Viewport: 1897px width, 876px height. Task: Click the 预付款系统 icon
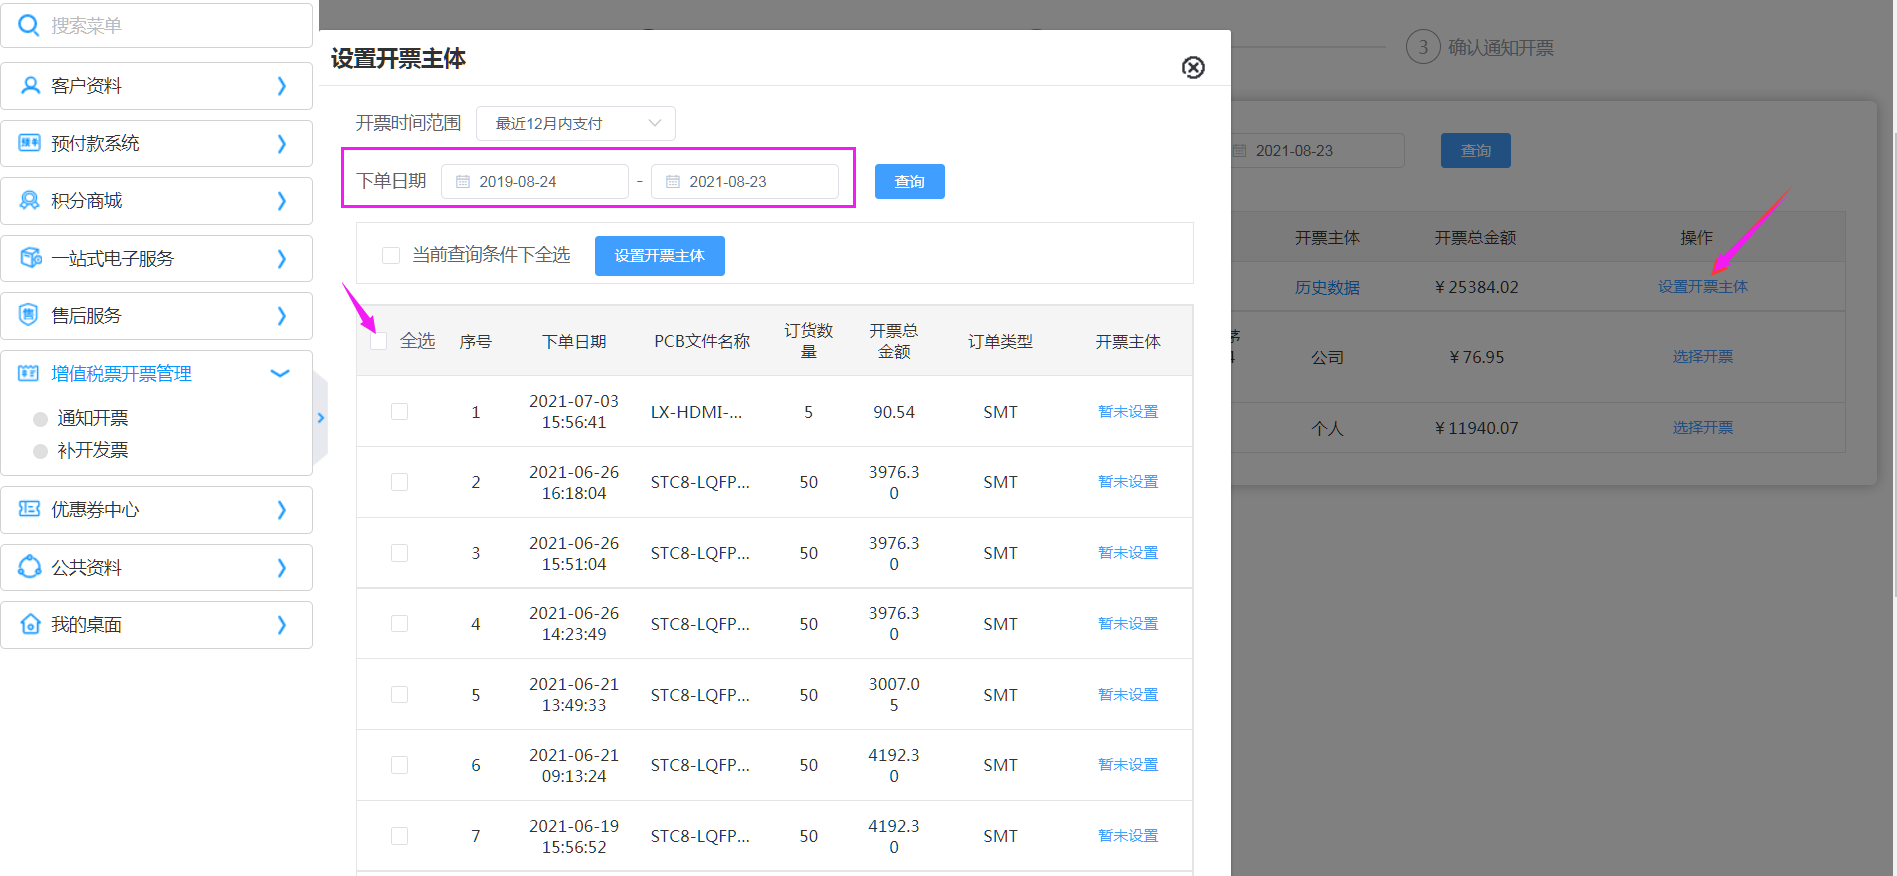30,143
